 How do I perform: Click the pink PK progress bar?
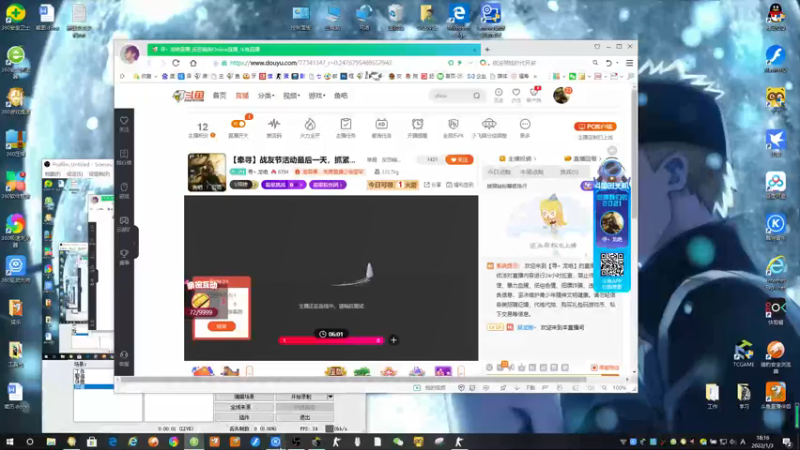coord(331,340)
